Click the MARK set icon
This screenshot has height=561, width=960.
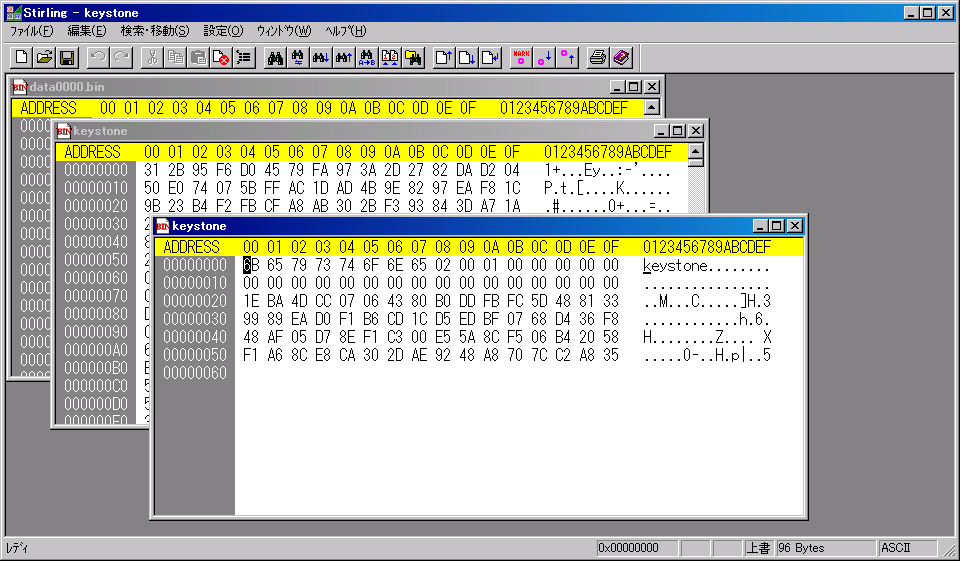tap(521, 58)
